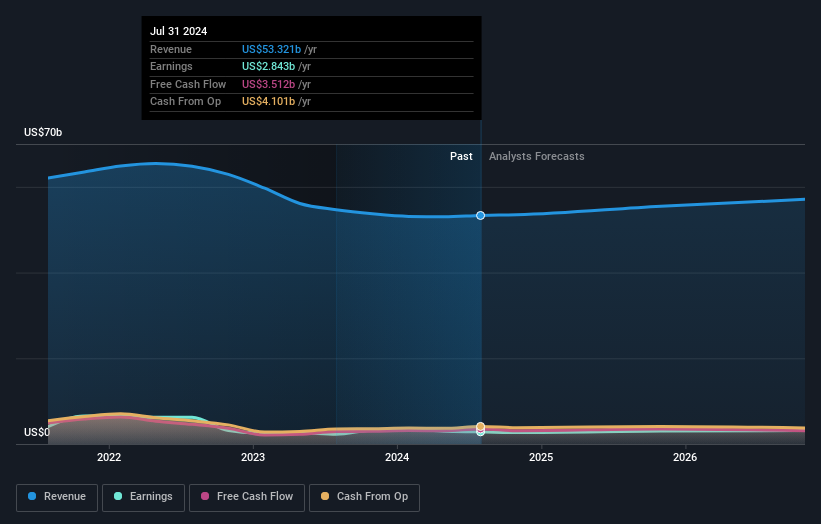
Task: Click the Cash From Op tooltip label
Action: coord(185,102)
